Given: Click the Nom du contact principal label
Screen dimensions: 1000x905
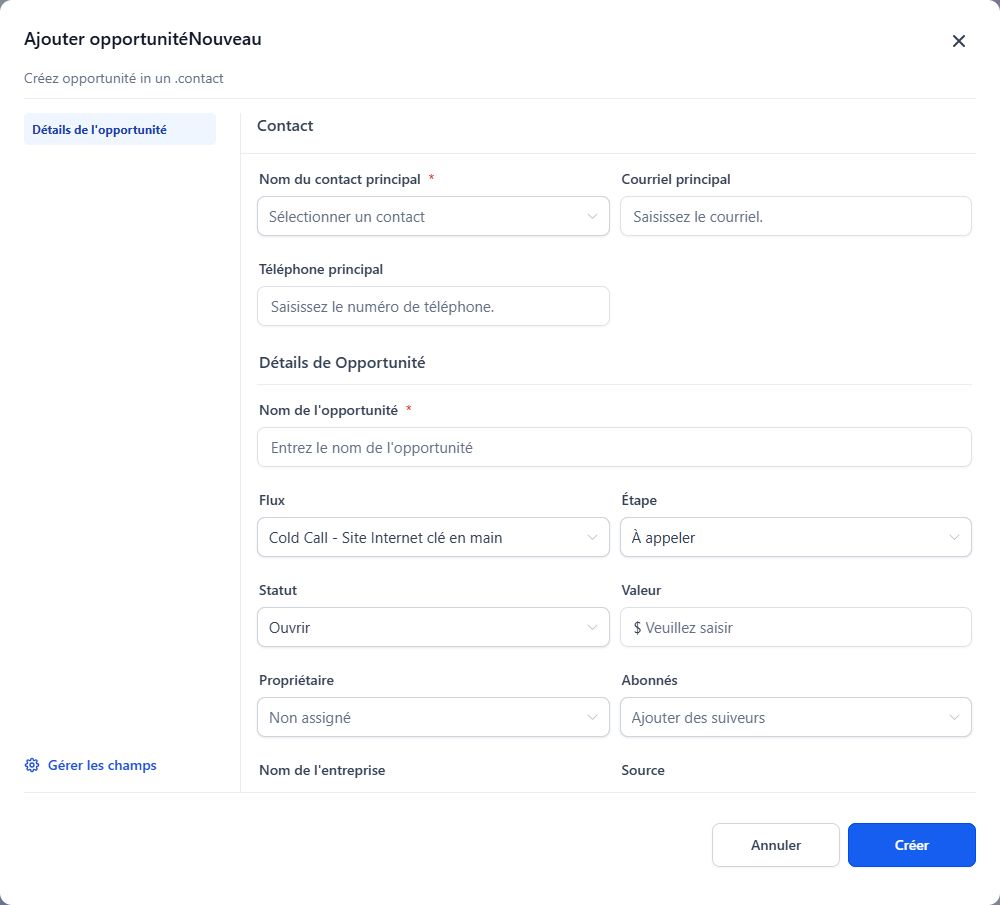Looking at the screenshot, I should tap(340, 179).
